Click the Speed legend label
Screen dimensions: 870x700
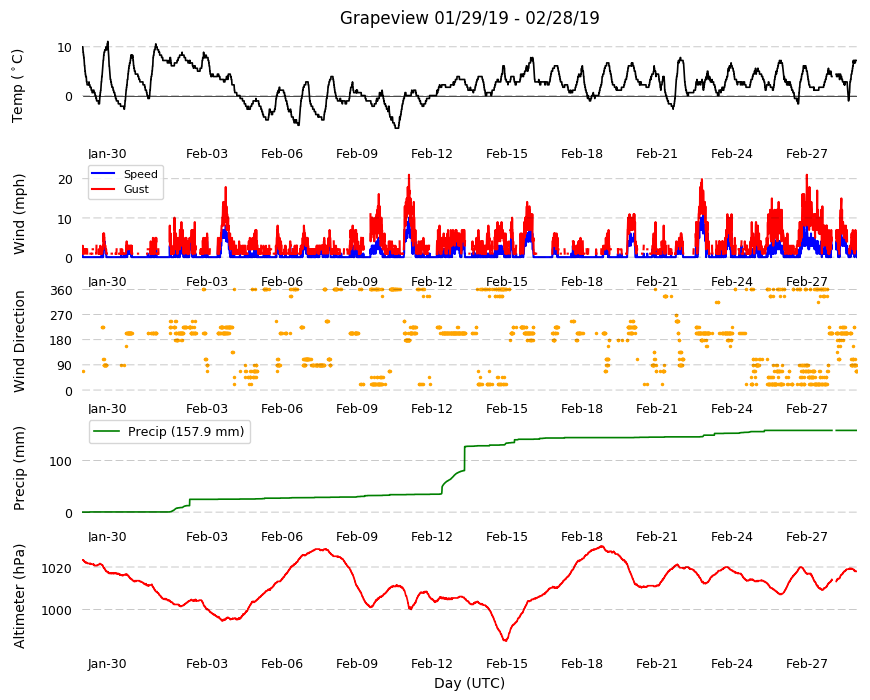(x=140, y=174)
